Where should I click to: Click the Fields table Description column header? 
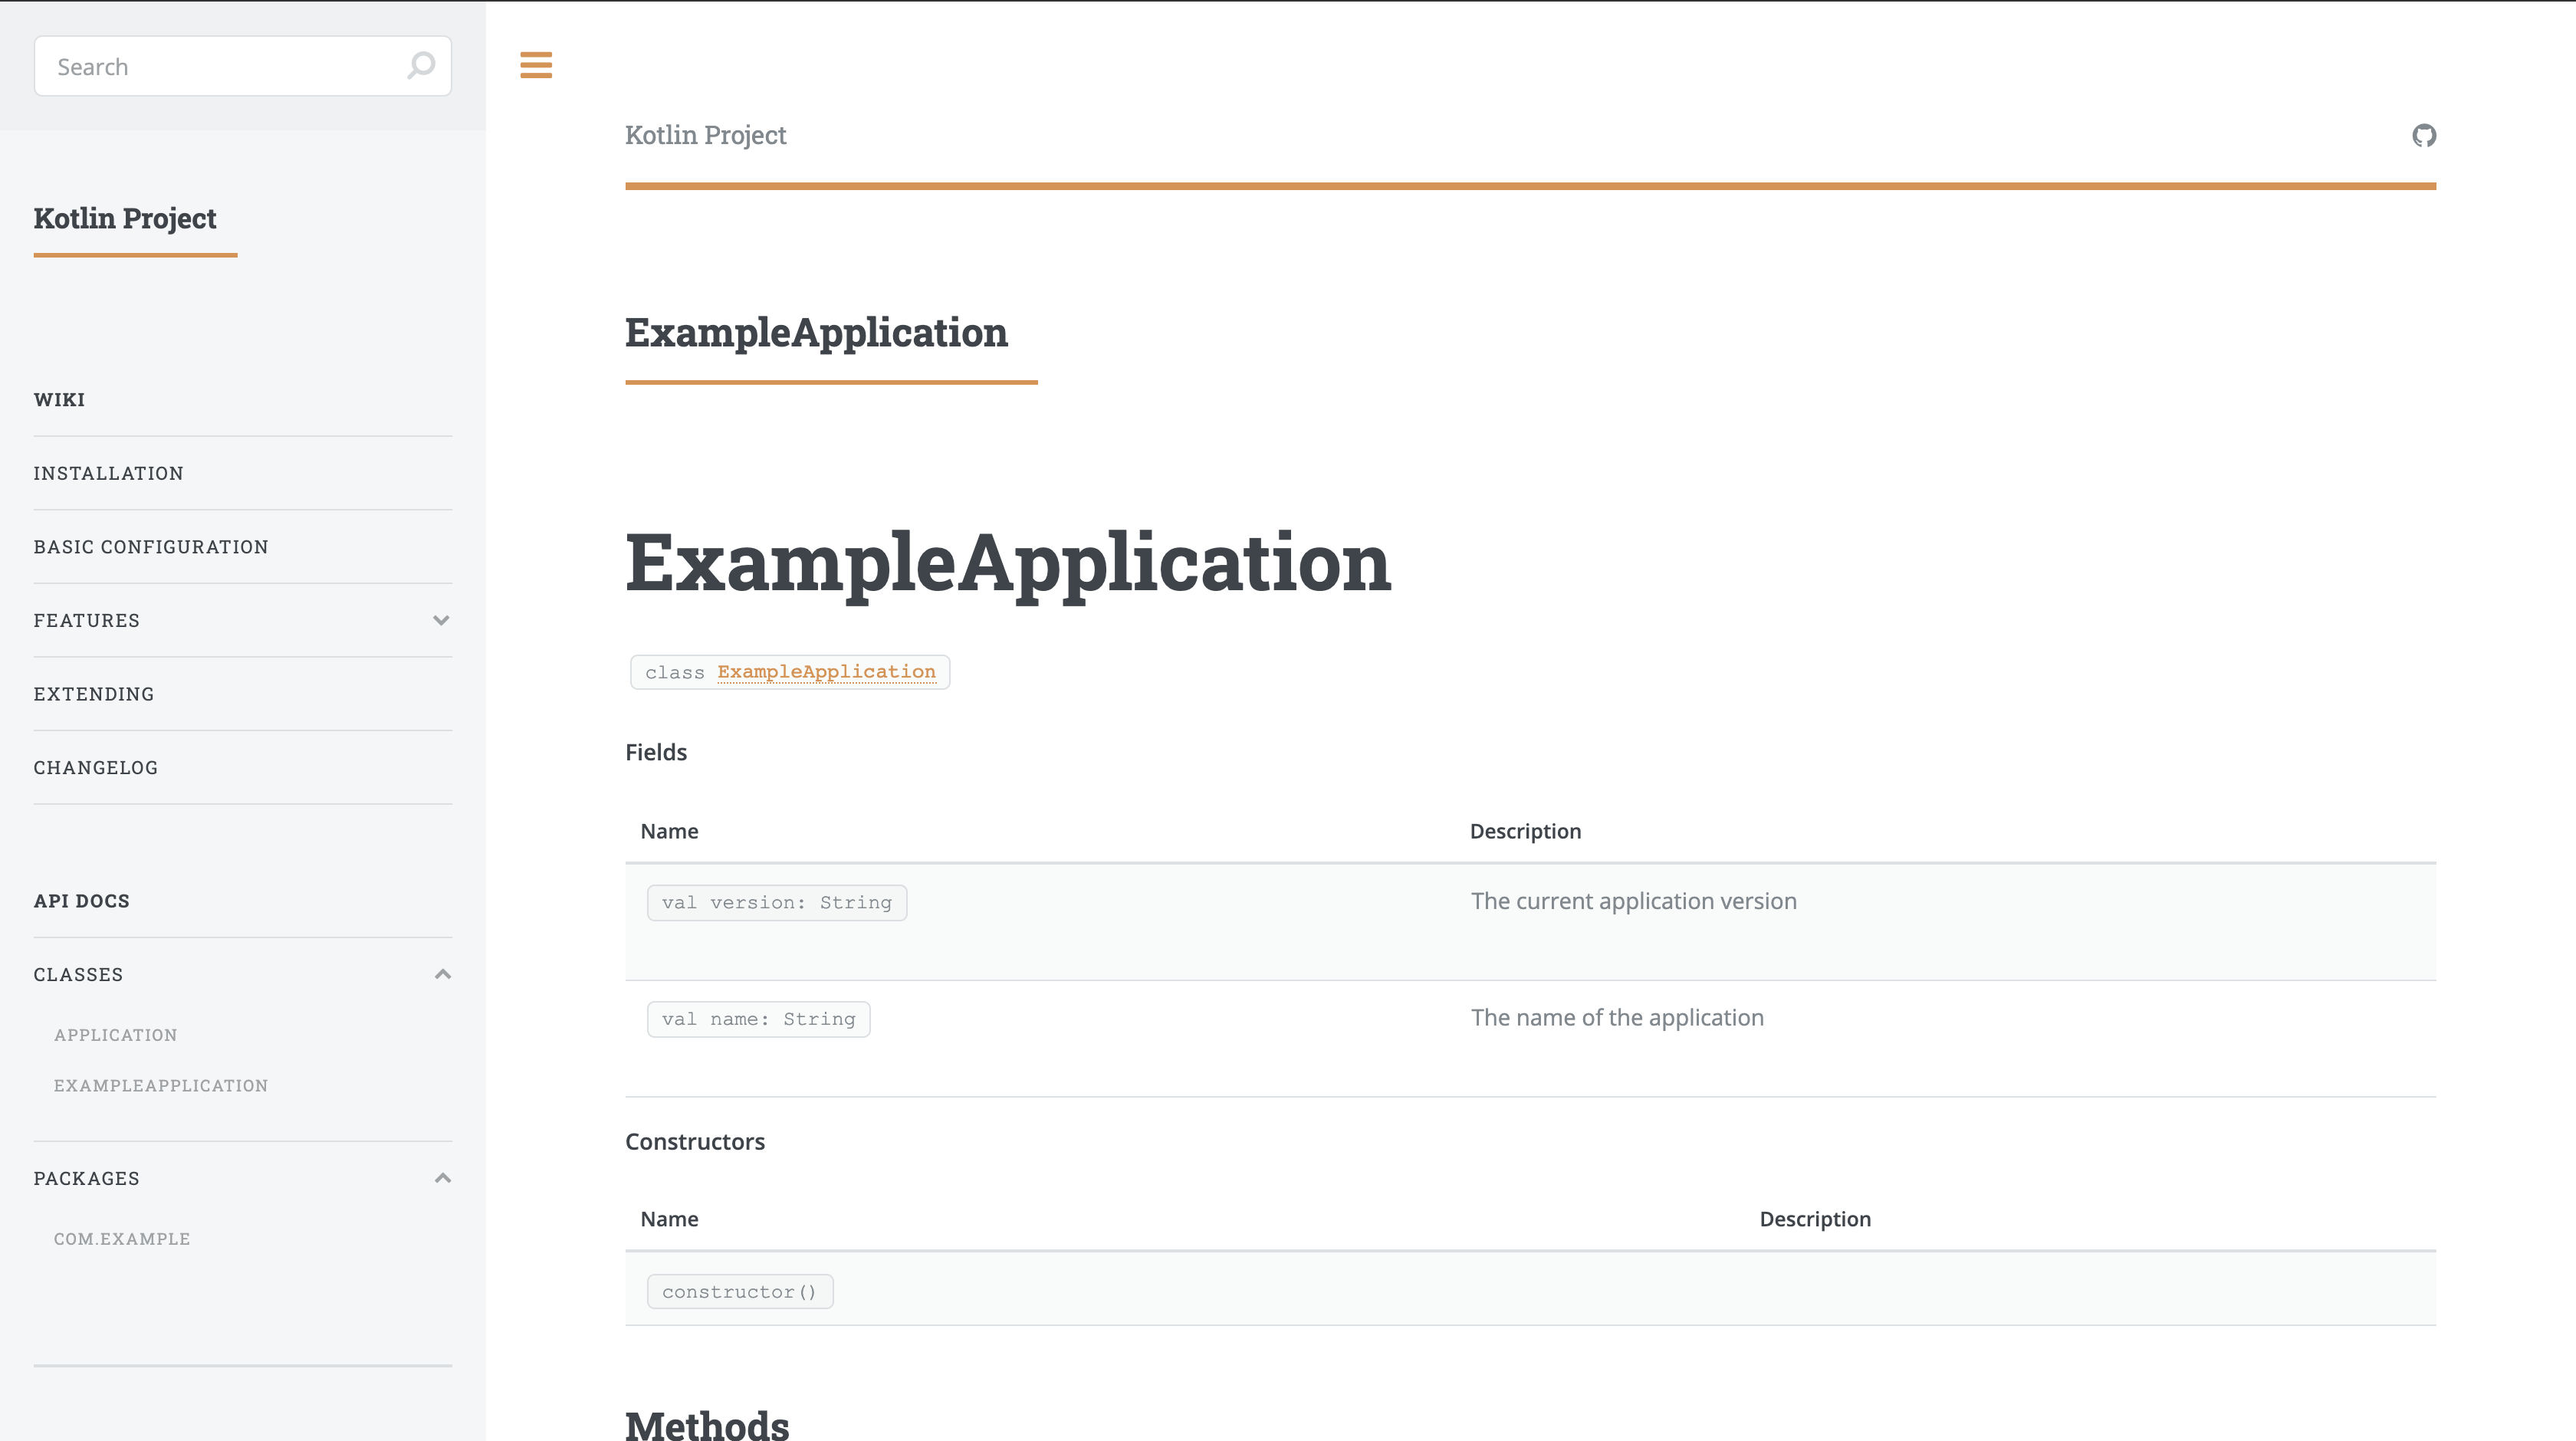[x=1526, y=831]
